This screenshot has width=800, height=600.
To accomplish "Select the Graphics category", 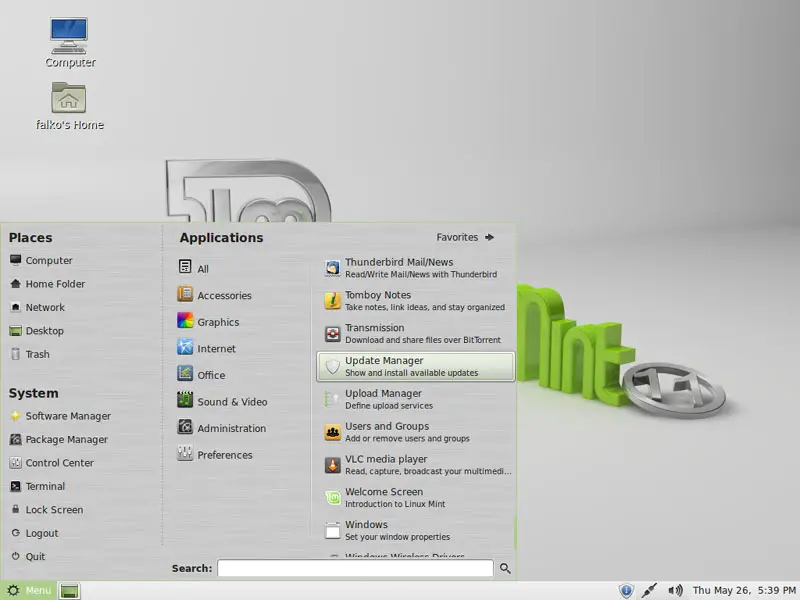I will pyautogui.click(x=208, y=321).
